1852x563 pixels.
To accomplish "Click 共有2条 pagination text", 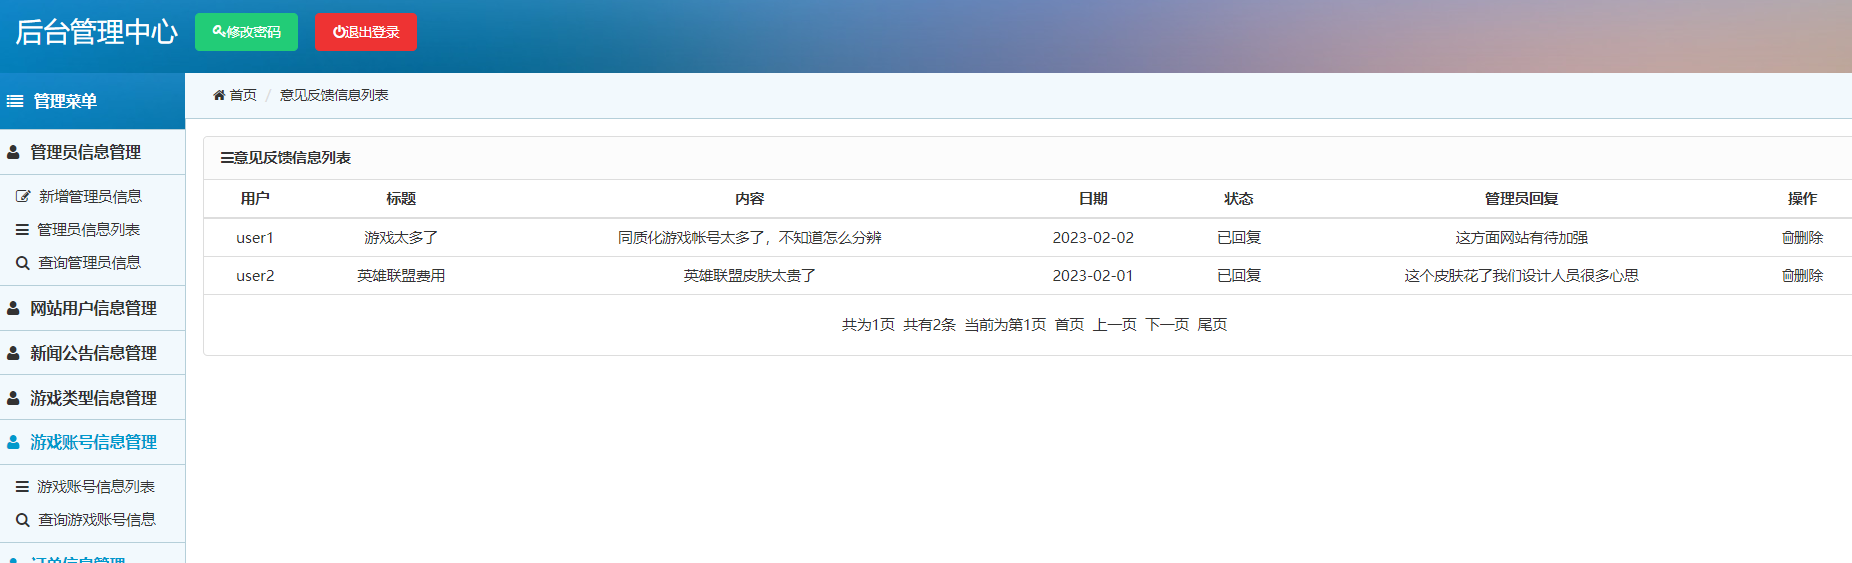I will pos(930,325).
